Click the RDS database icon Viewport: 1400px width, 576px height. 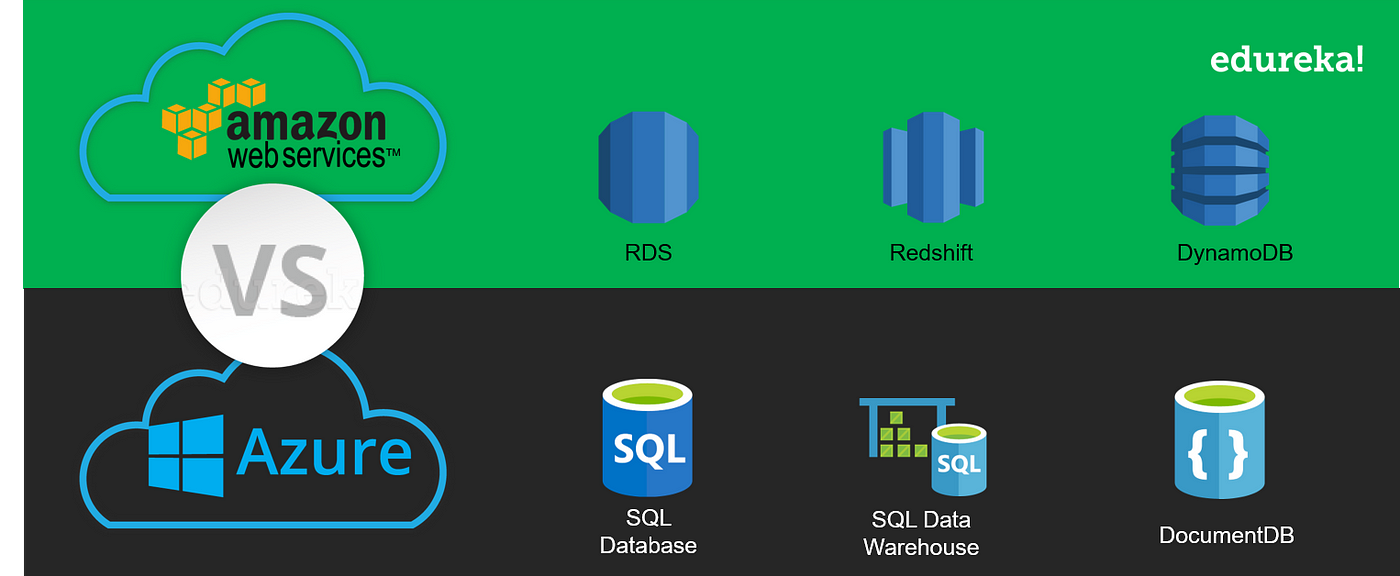pos(648,167)
